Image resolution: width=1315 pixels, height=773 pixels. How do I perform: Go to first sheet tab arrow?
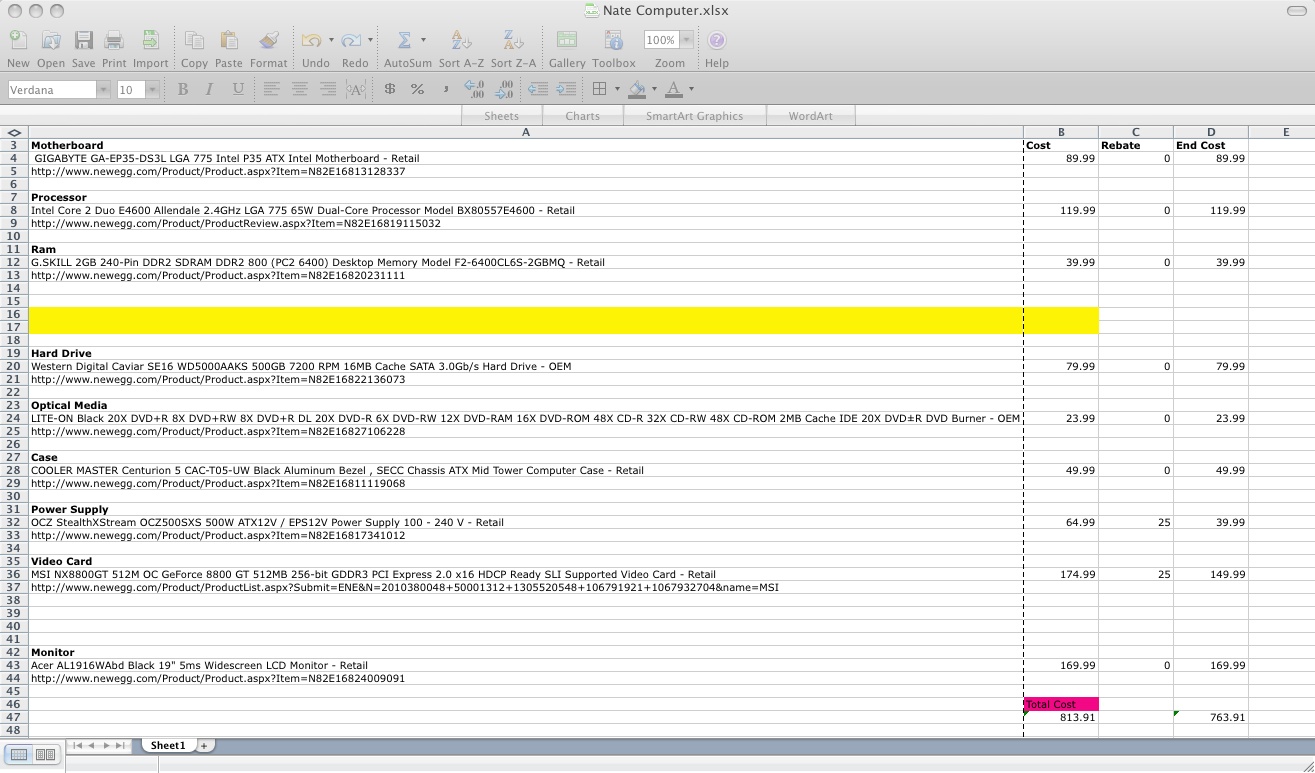[77, 745]
